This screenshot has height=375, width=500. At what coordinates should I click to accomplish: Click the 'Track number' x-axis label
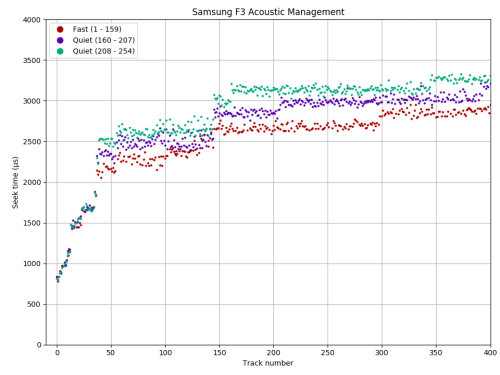268,363
